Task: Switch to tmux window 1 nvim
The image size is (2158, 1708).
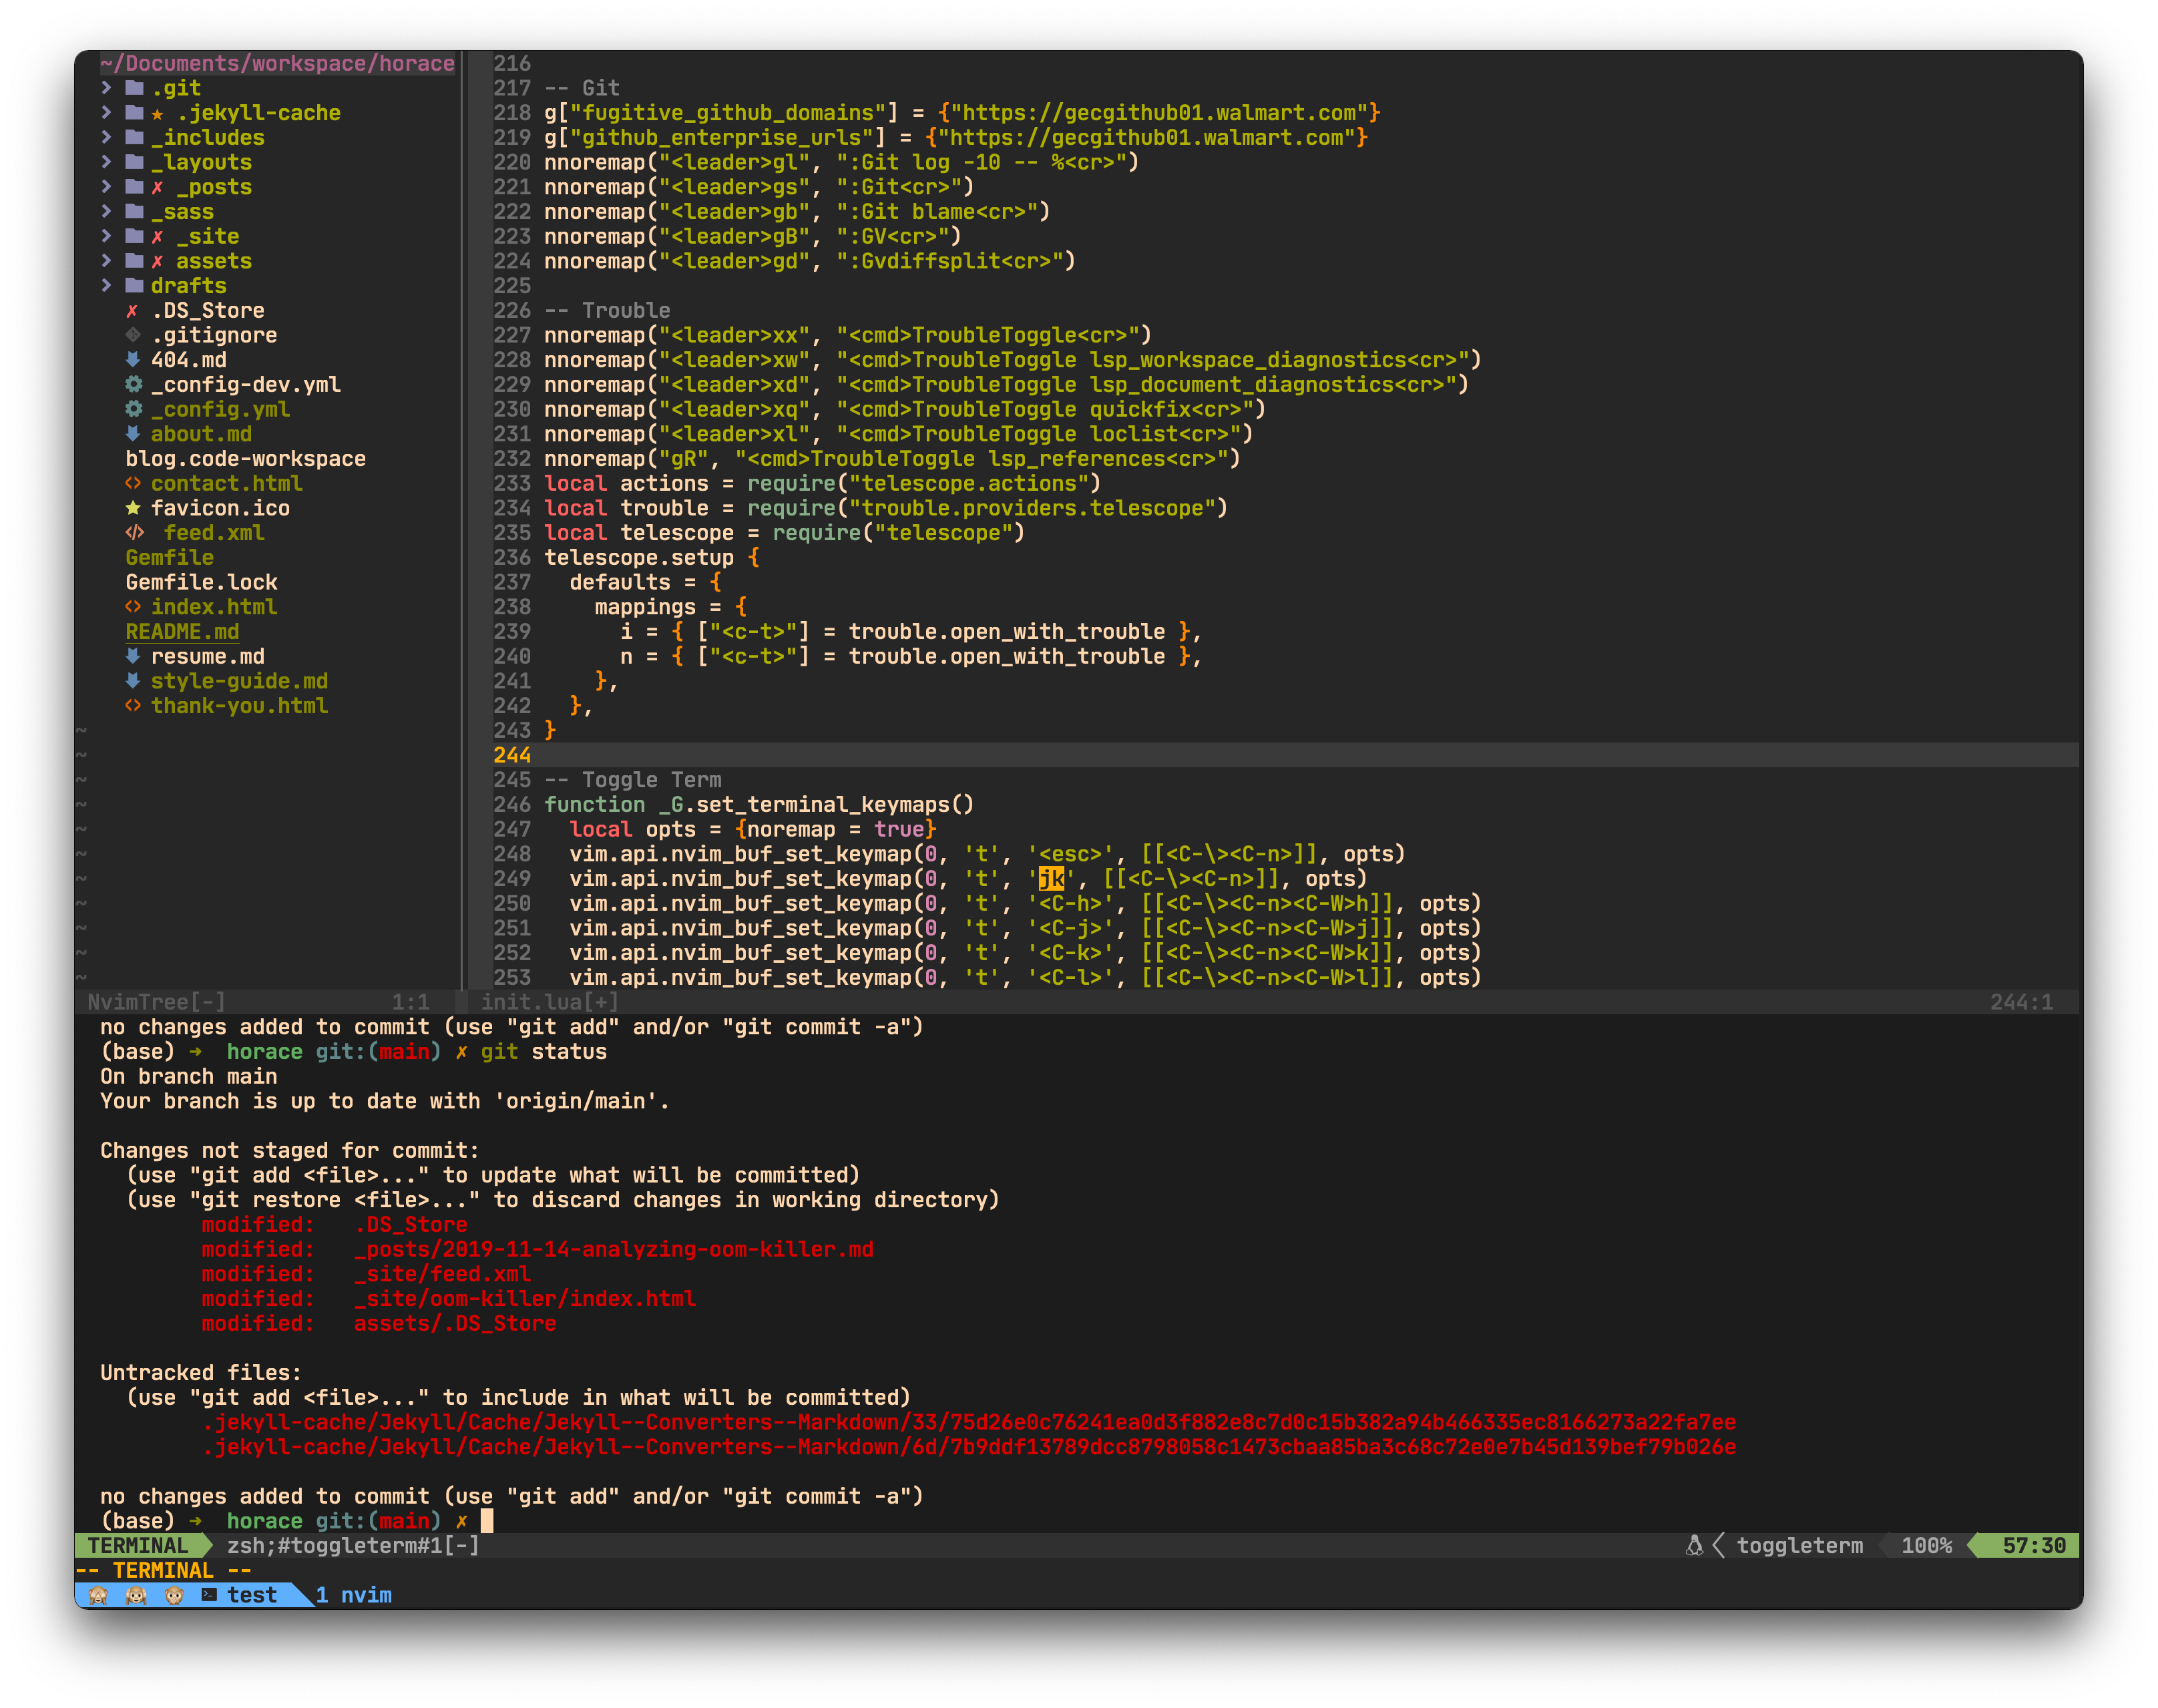Action: coord(354,1595)
